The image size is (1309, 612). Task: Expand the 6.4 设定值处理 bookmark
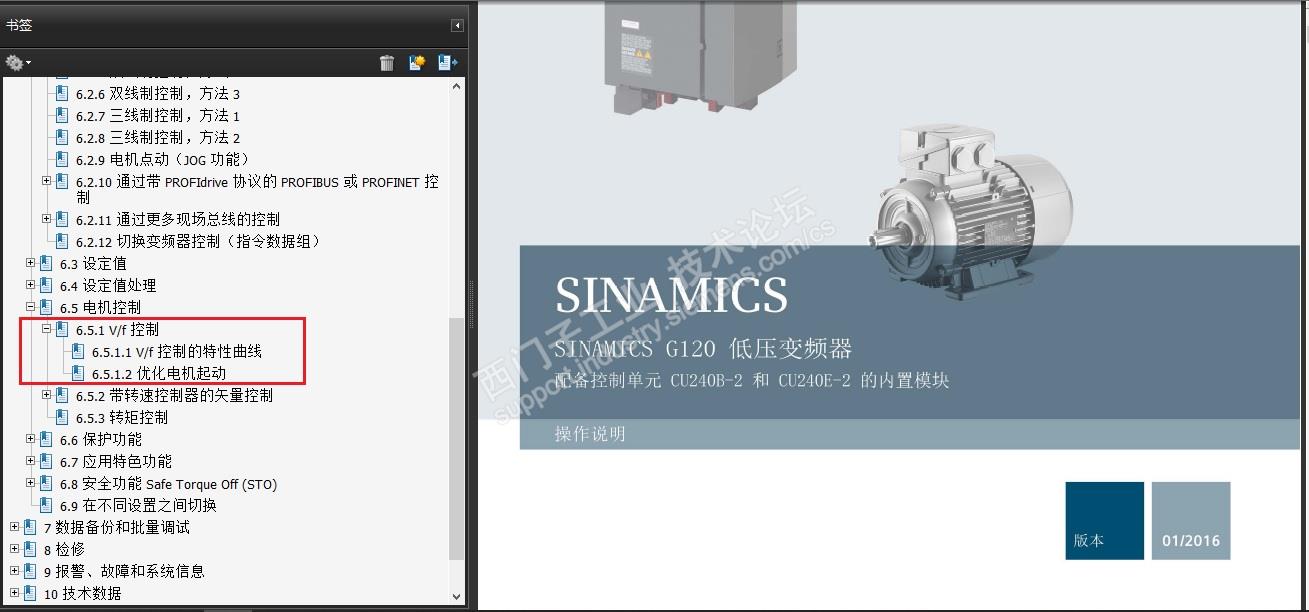coord(30,284)
